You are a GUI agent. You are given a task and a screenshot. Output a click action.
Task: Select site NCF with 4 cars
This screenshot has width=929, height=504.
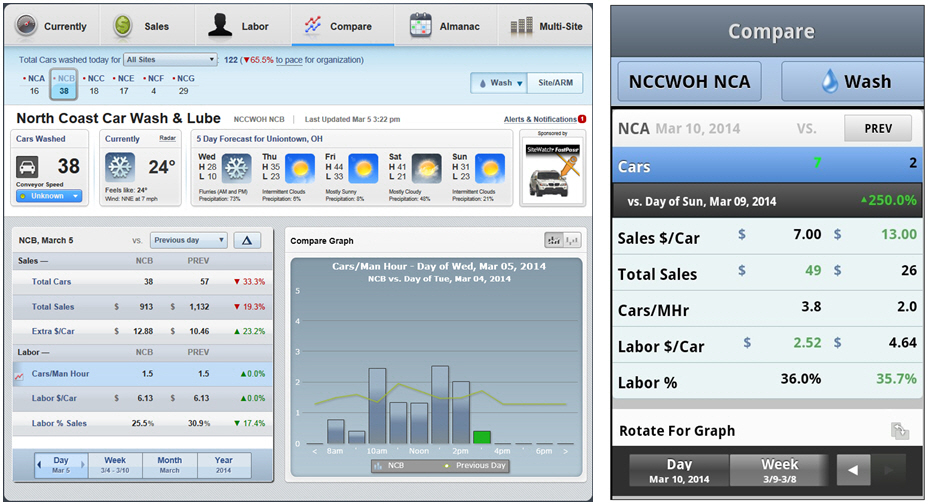pos(153,85)
